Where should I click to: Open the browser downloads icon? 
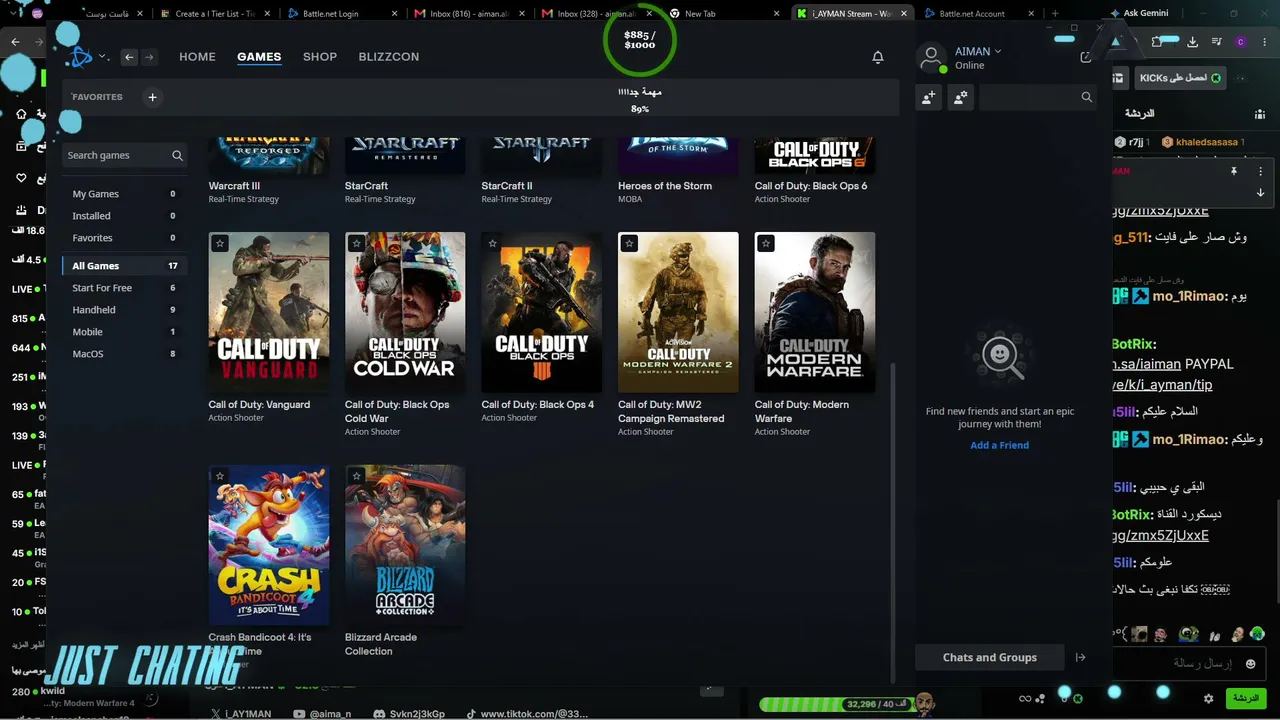pos(1192,42)
